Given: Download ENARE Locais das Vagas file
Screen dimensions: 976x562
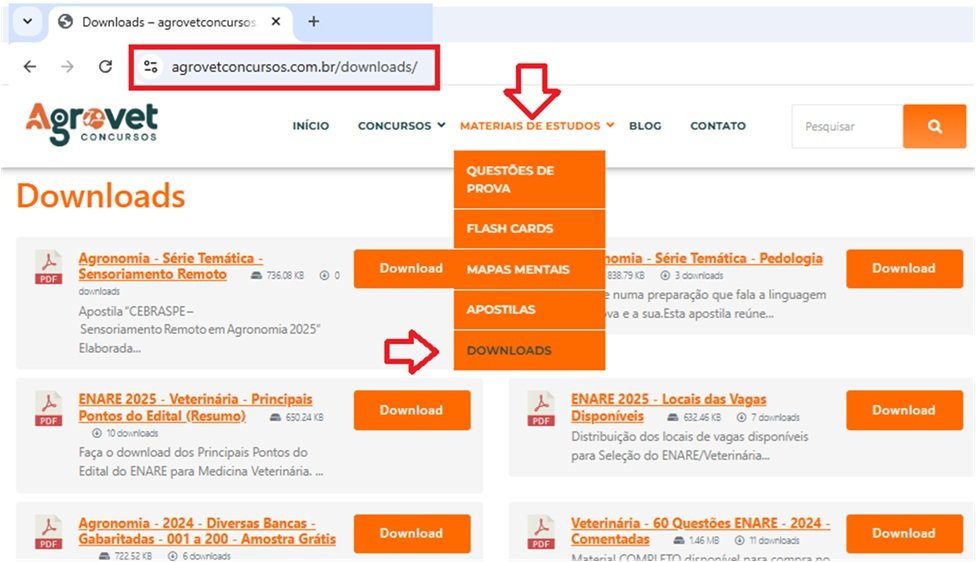Looking at the screenshot, I should (x=904, y=410).
